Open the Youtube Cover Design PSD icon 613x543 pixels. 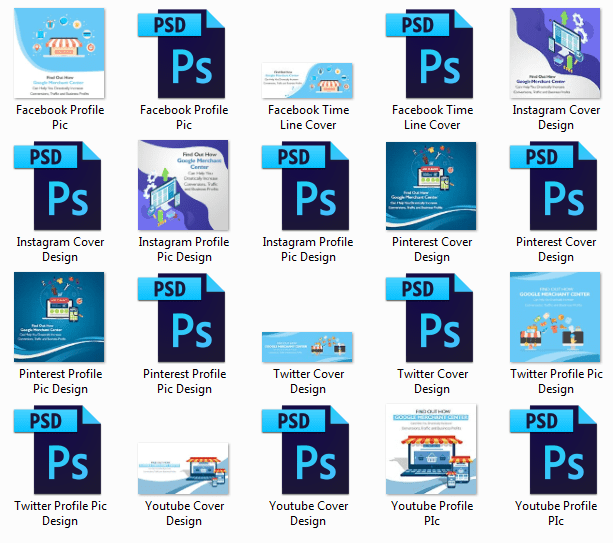click(308, 449)
